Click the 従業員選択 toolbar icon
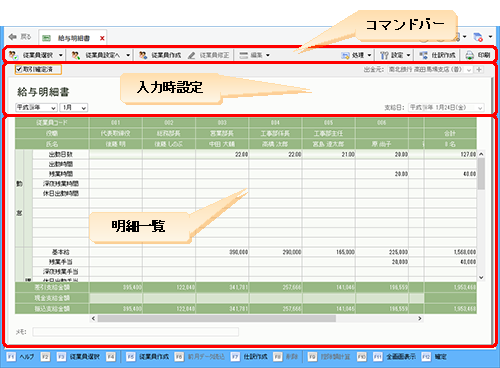The width and height of the screenshot is (500, 368). point(13,55)
